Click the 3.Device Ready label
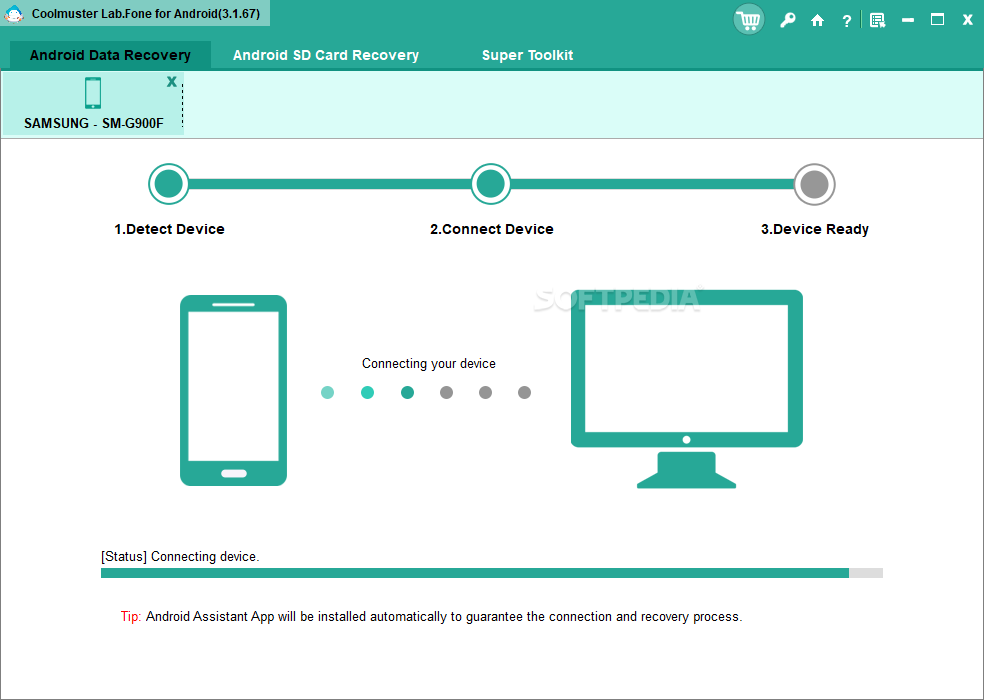 (x=815, y=229)
